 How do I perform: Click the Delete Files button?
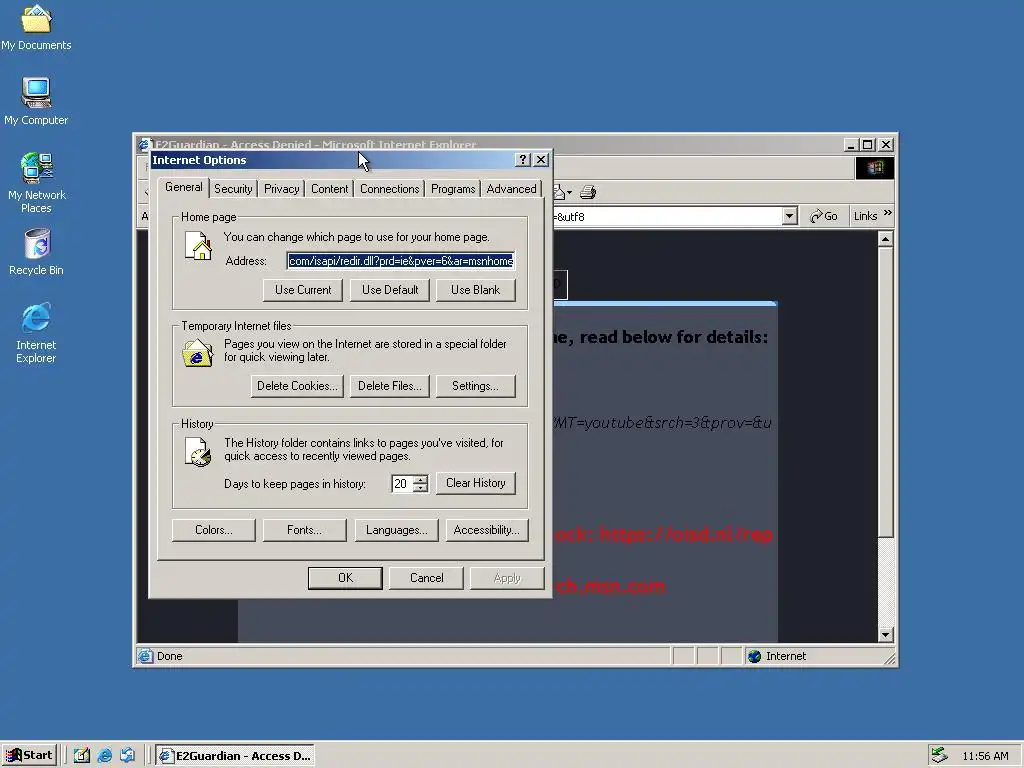pos(390,386)
